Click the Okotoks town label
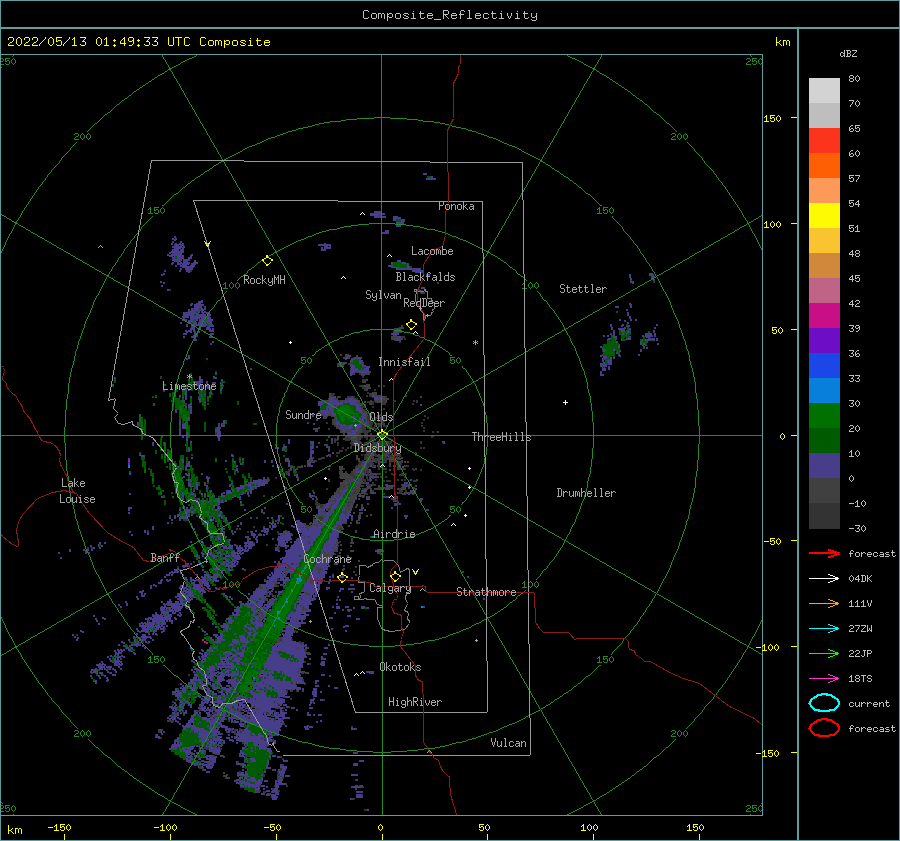This screenshot has height=841, width=900. [400, 667]
